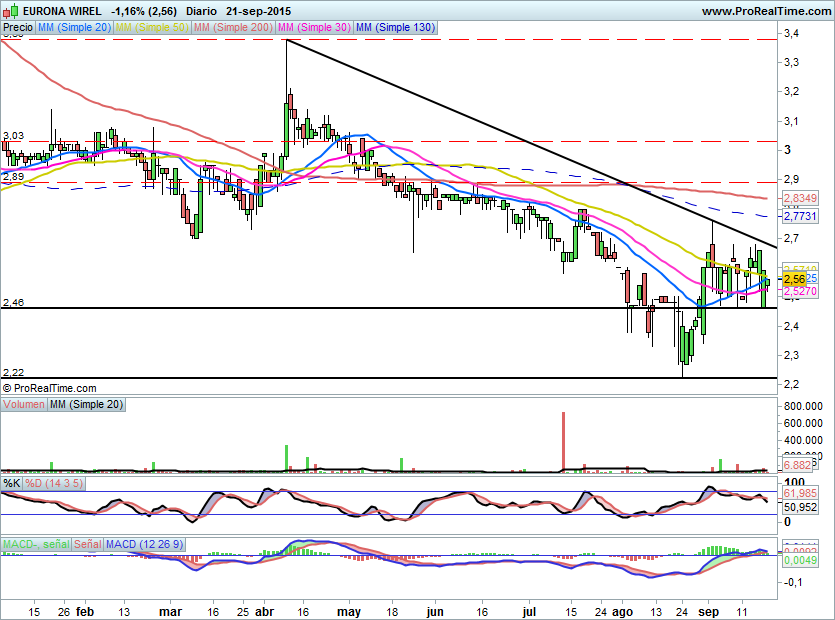Click the candlestick icon beside EURONA WIREL

pos(11,11)
